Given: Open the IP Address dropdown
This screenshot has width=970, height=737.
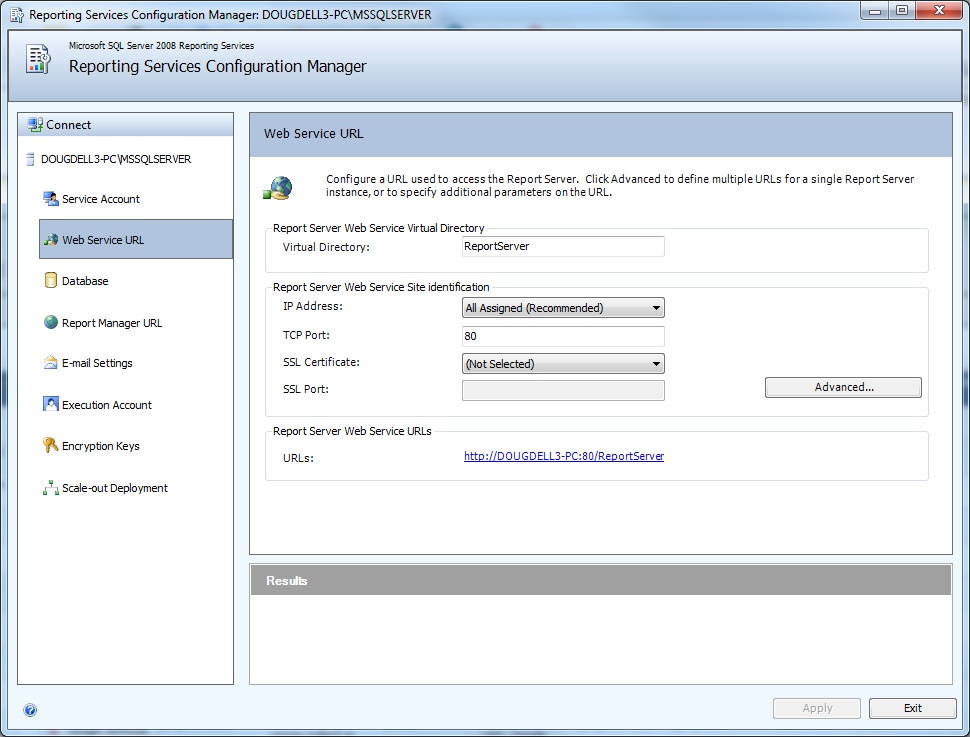Looking at the screenshot, I should (x=563, y=308).
